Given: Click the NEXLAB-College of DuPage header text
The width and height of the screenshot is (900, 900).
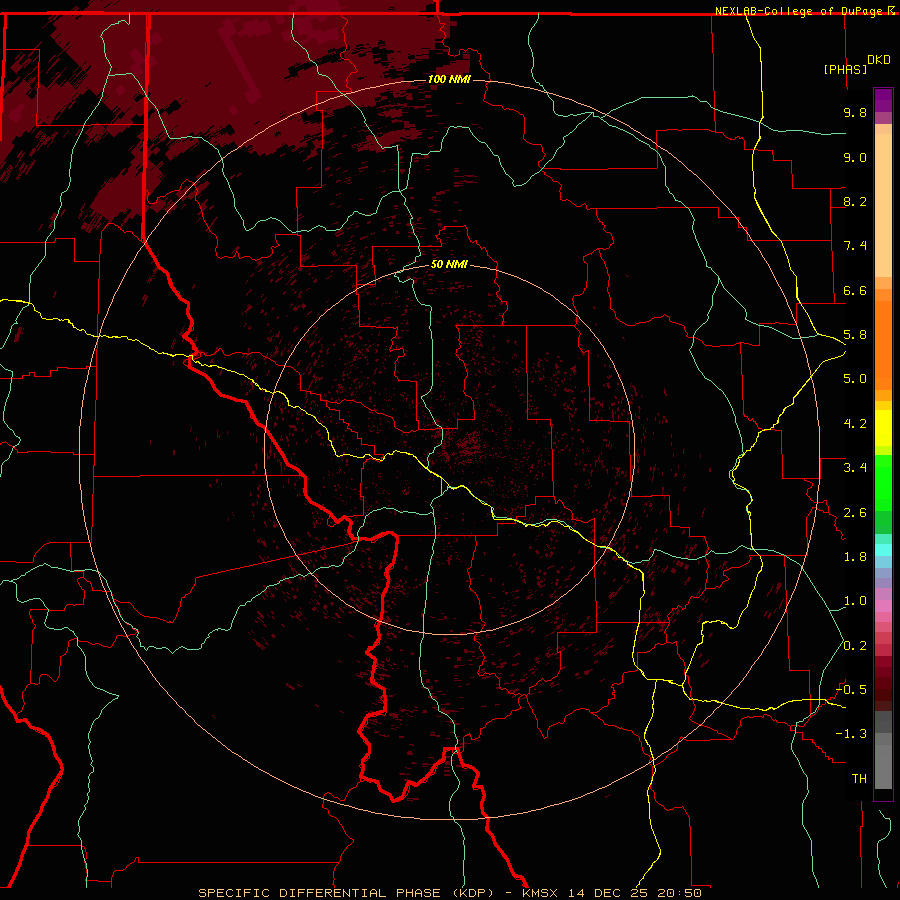Looking at the screenshot, I should coord(799,11).
